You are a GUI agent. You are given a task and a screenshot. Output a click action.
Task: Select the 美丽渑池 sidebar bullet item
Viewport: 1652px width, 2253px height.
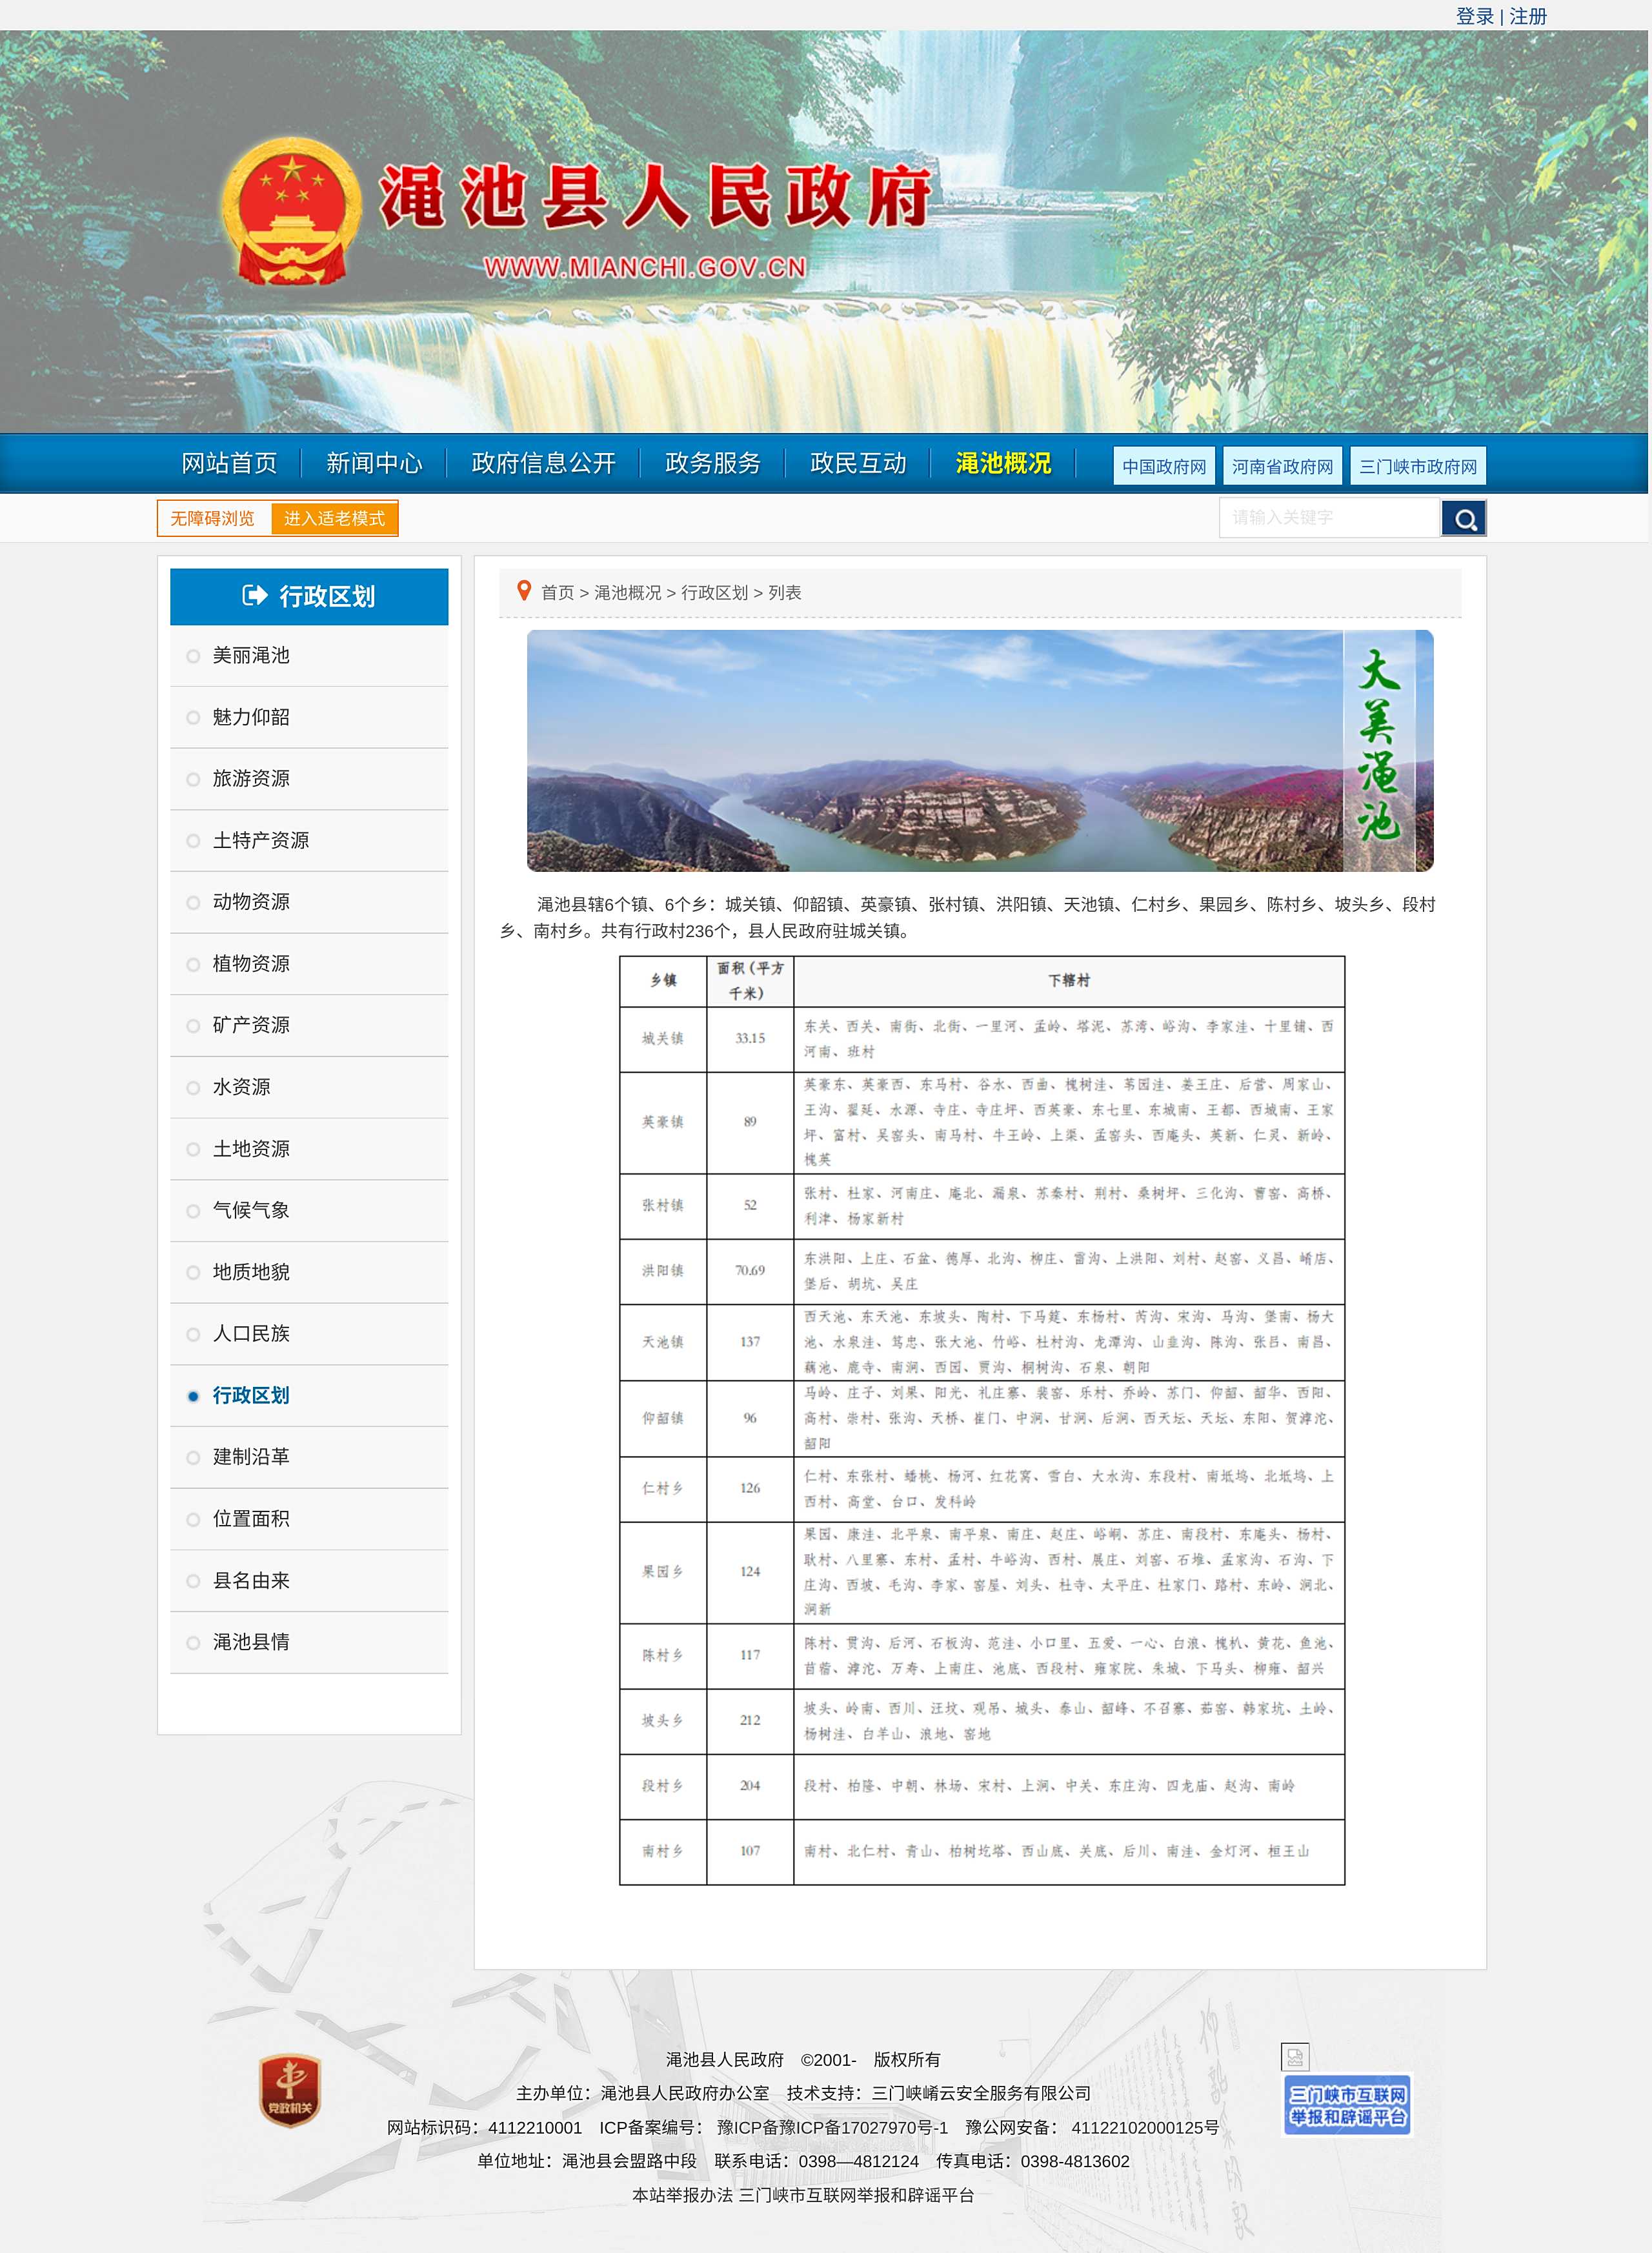point(251,655)
